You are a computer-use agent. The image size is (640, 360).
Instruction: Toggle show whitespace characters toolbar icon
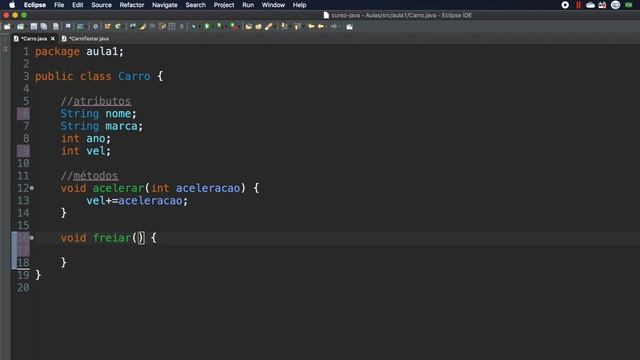pos(182,27)
